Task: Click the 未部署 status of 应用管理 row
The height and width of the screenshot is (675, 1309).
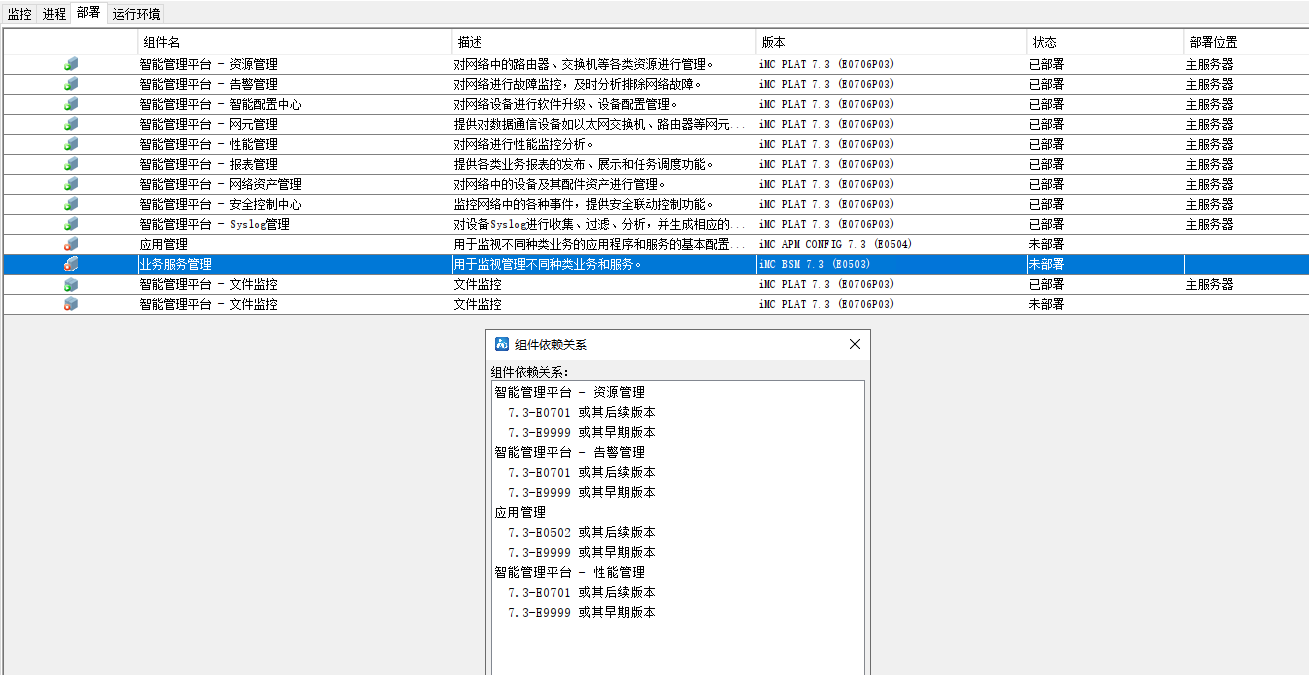Action: point(1047,244)
